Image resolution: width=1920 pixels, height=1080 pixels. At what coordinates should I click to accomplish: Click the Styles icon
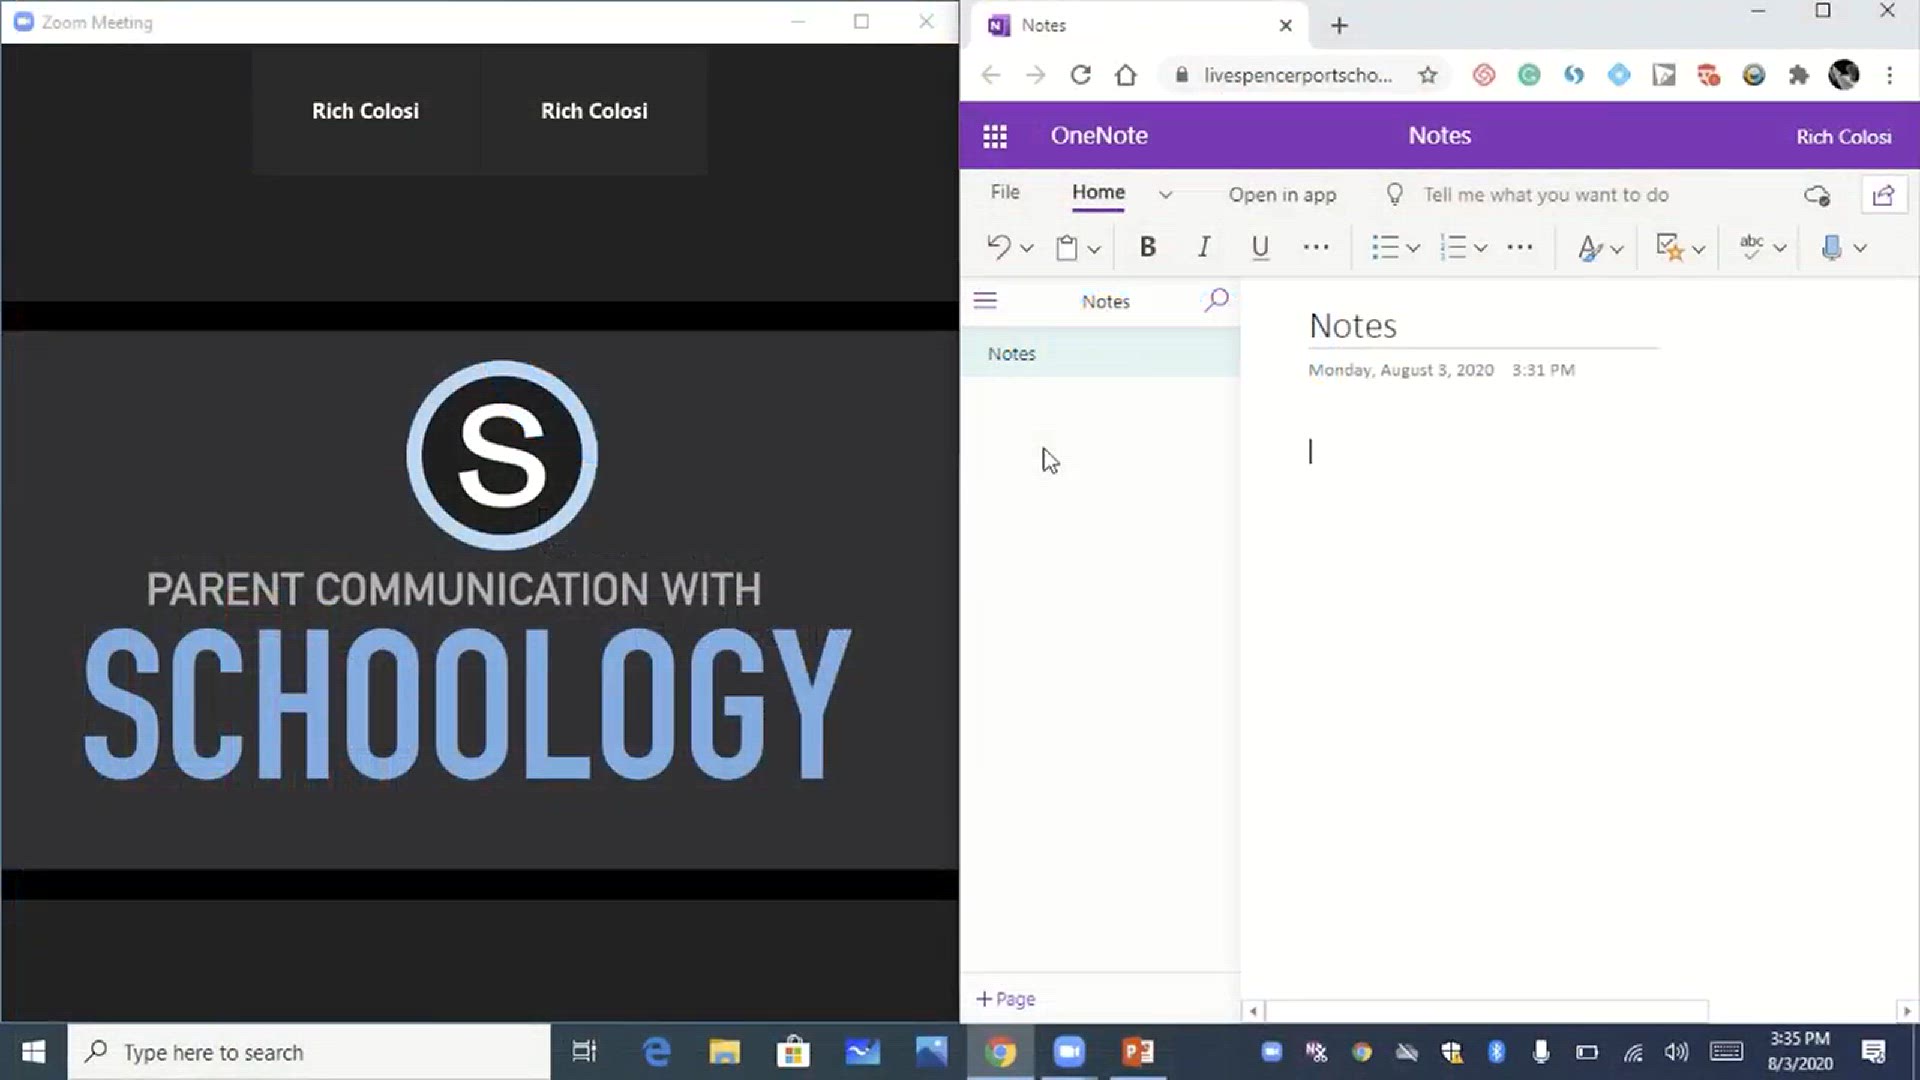click(1589, 248)
